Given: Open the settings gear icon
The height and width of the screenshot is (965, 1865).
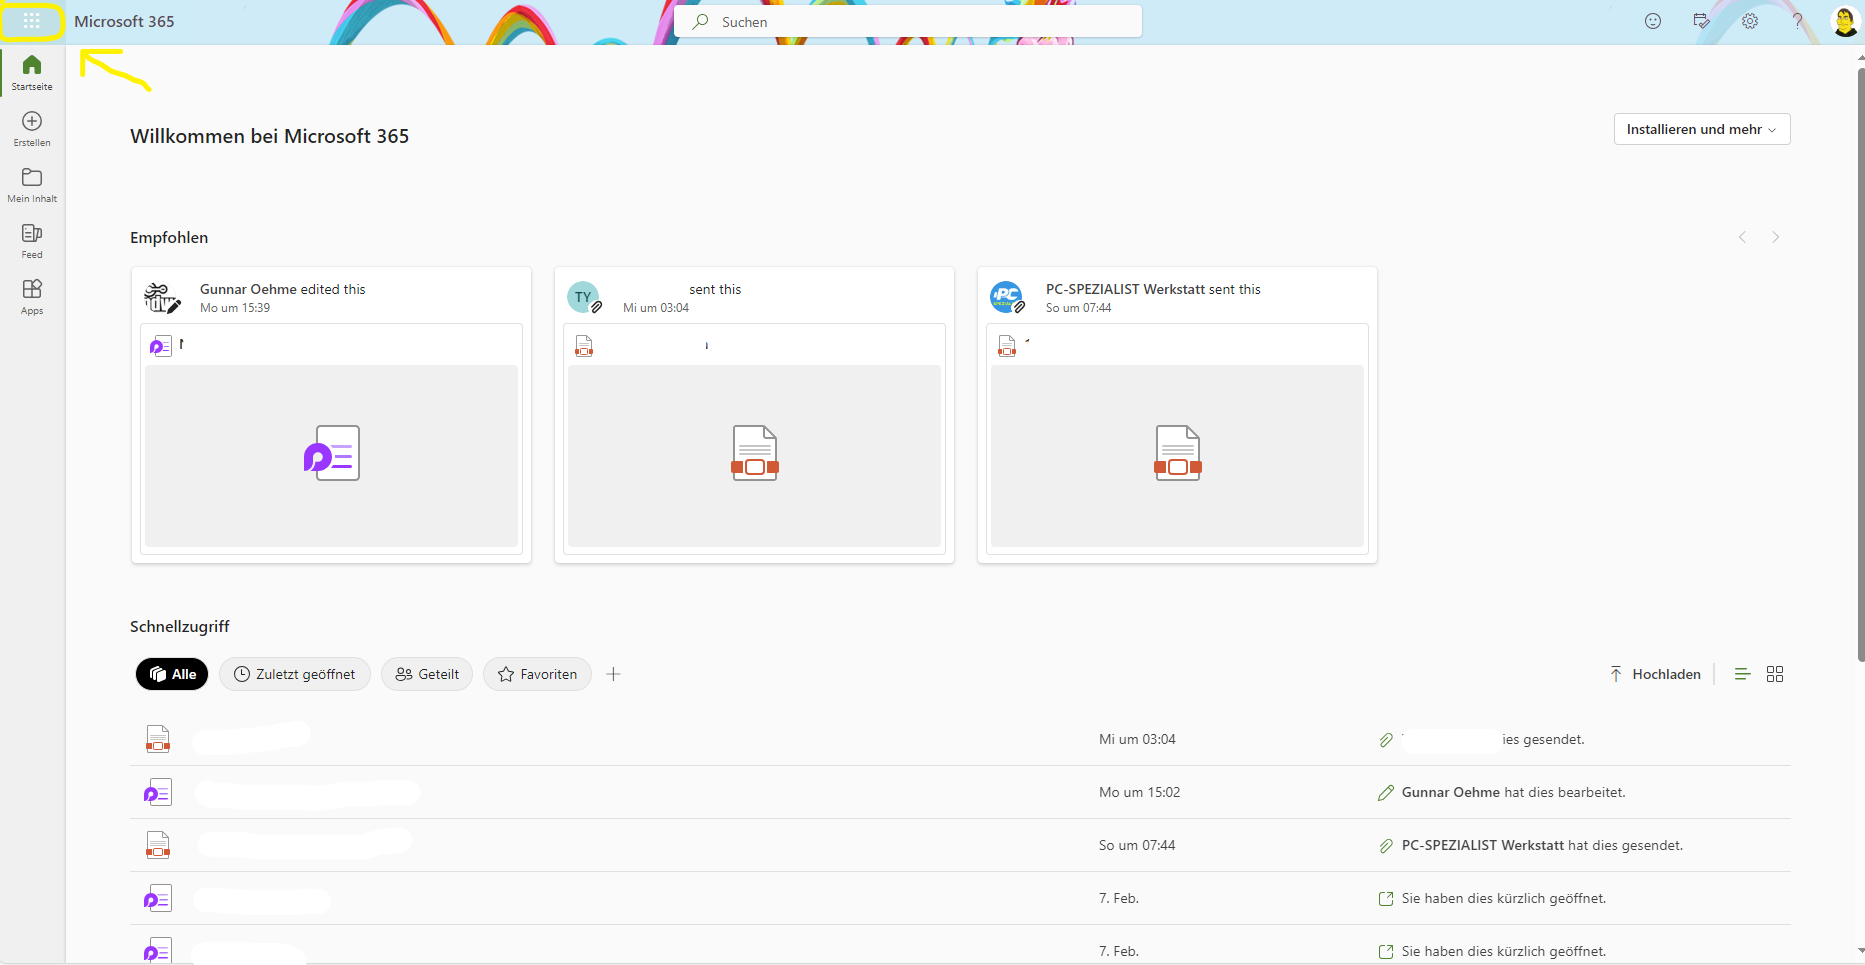Looking at the screenshot, I should pyautogui.click(x=1750, y=21).
